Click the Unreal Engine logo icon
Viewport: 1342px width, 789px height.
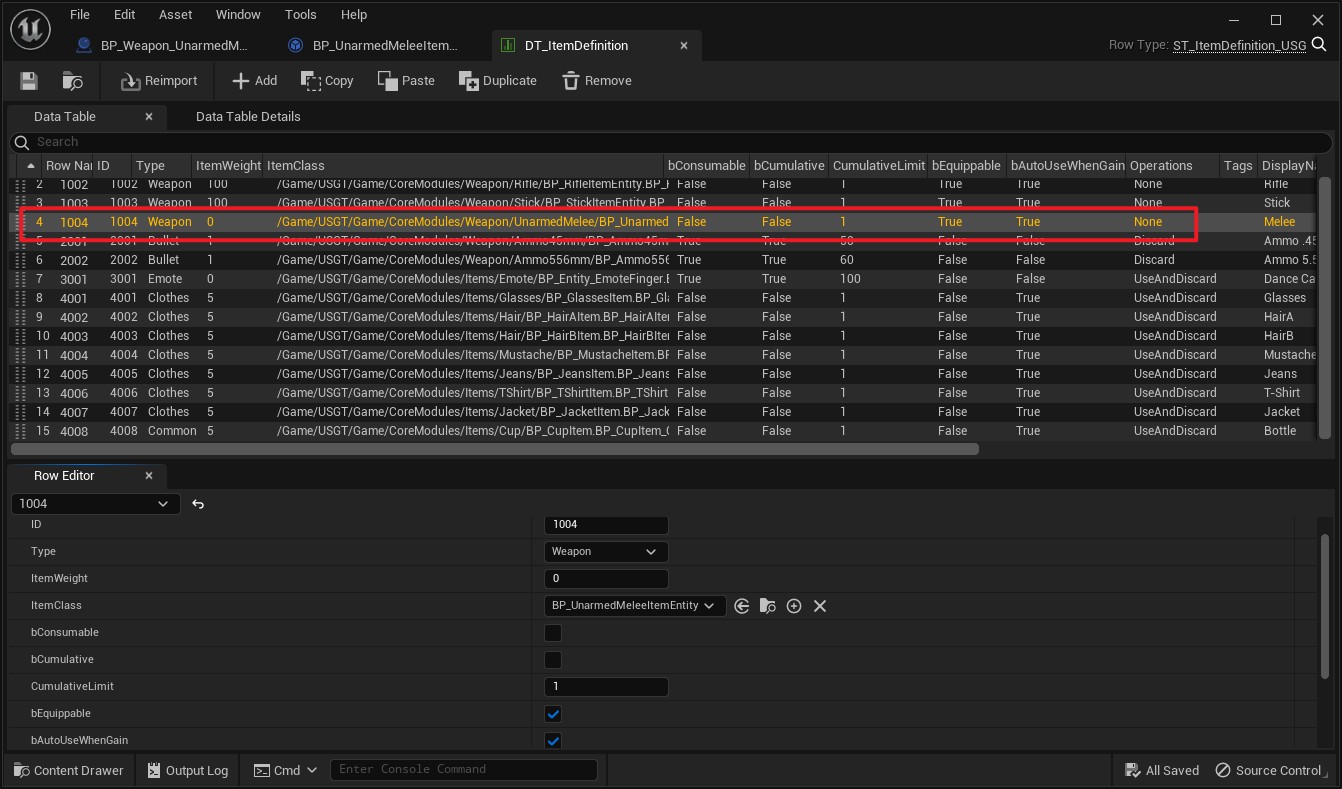(x=30, y=30)
